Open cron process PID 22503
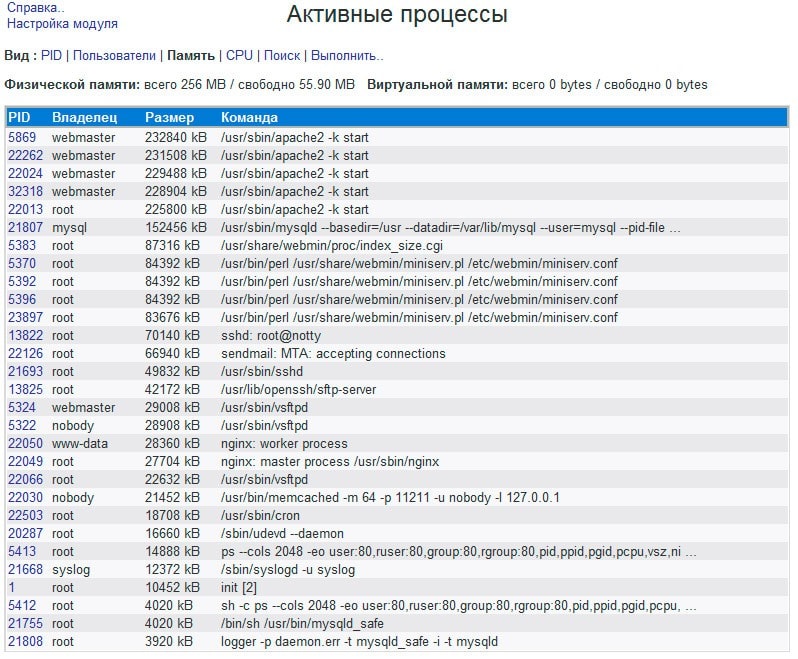Viewport: 798px width, 659px height. 25,515
